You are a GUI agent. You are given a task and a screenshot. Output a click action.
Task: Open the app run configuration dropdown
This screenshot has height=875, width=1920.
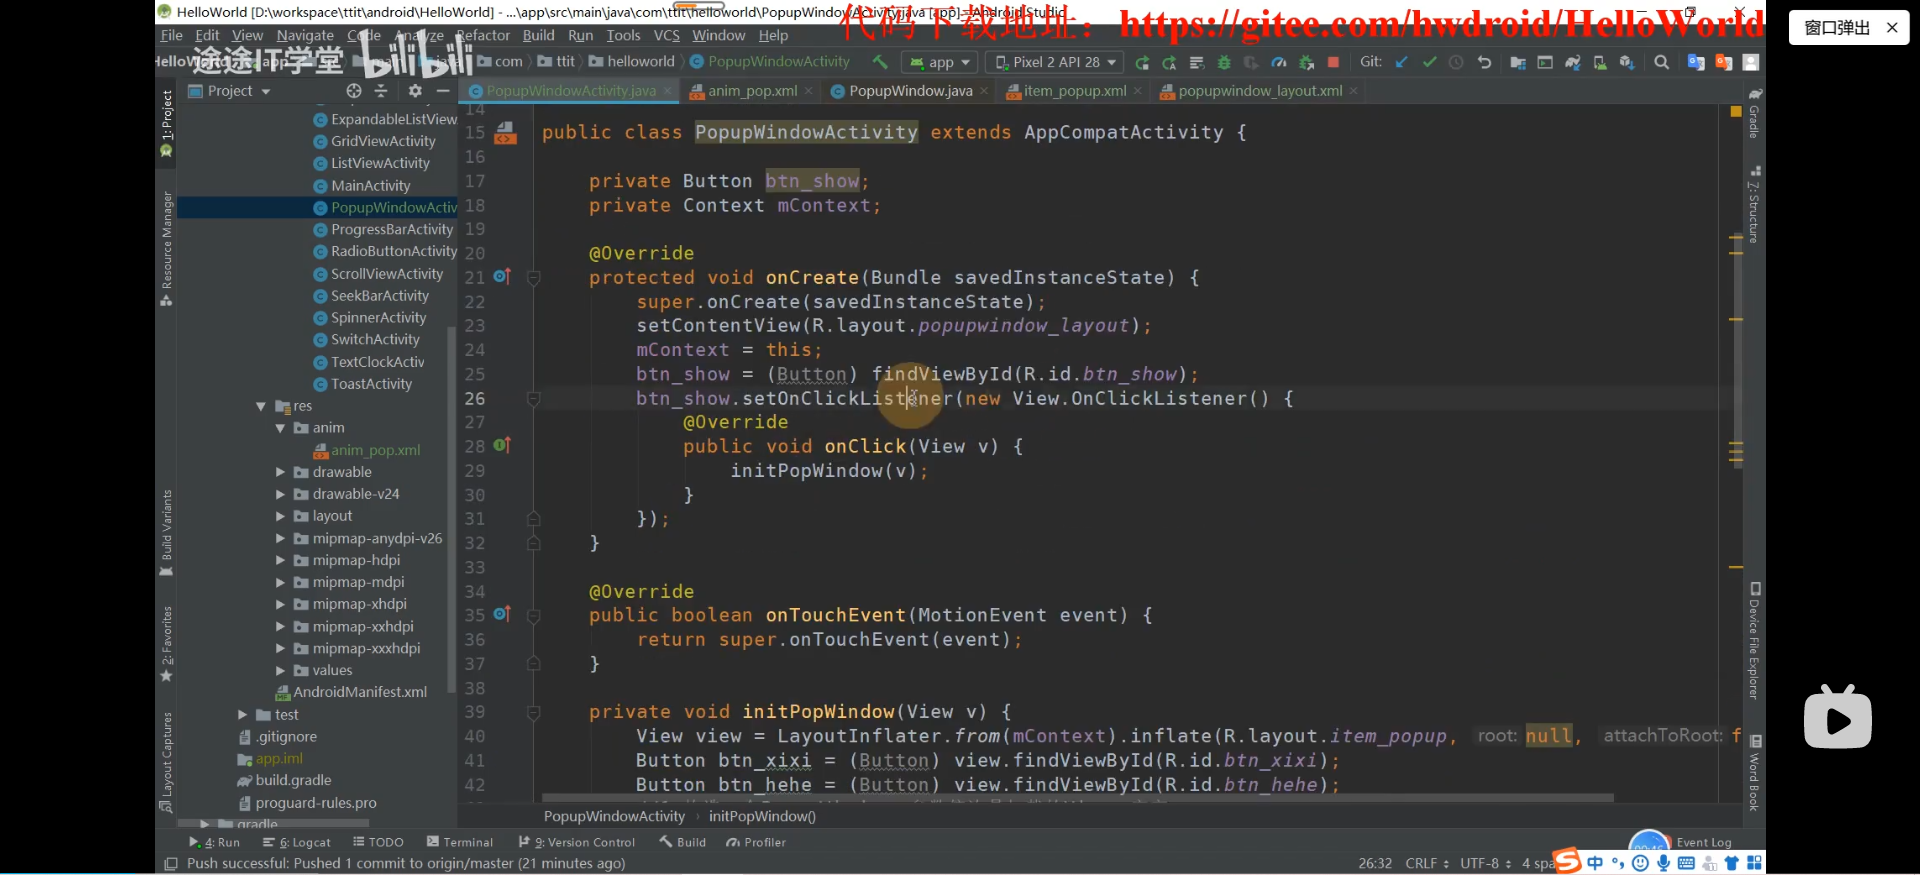tap(939, 62)
